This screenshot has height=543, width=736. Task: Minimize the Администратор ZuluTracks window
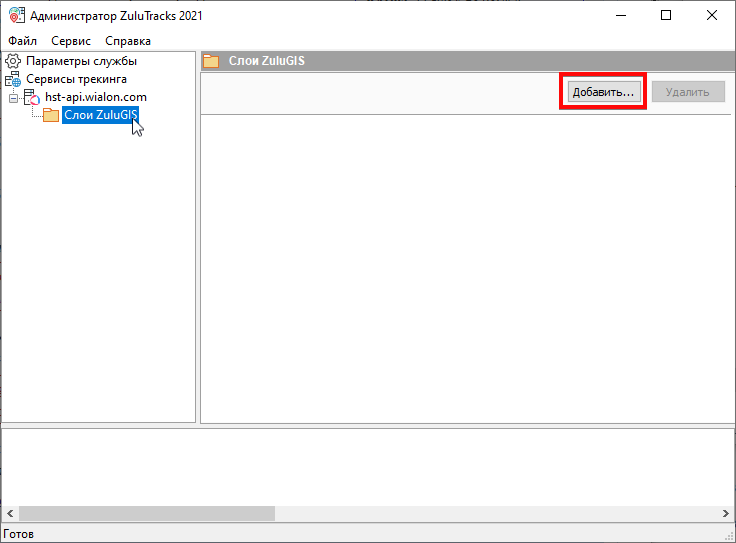pyautogui.click(x=620, y=15)
